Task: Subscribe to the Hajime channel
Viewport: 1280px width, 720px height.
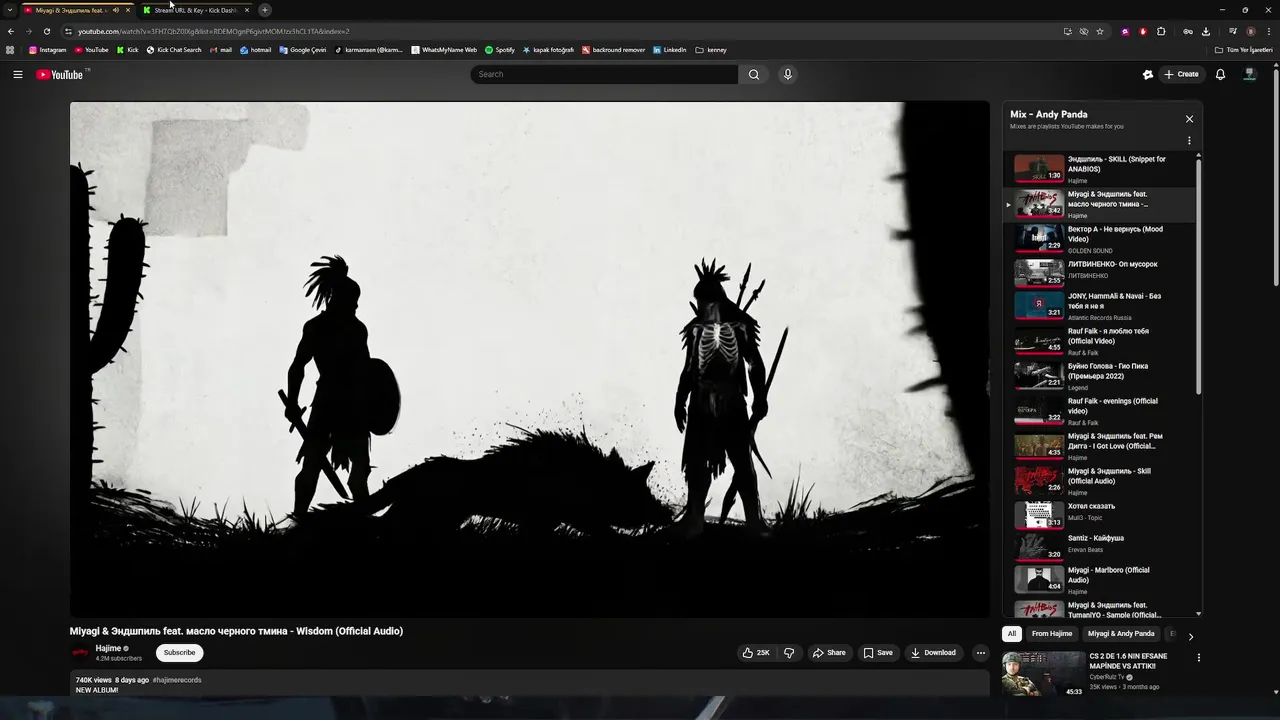Action: pyautogui.click(x=180, y=653)
